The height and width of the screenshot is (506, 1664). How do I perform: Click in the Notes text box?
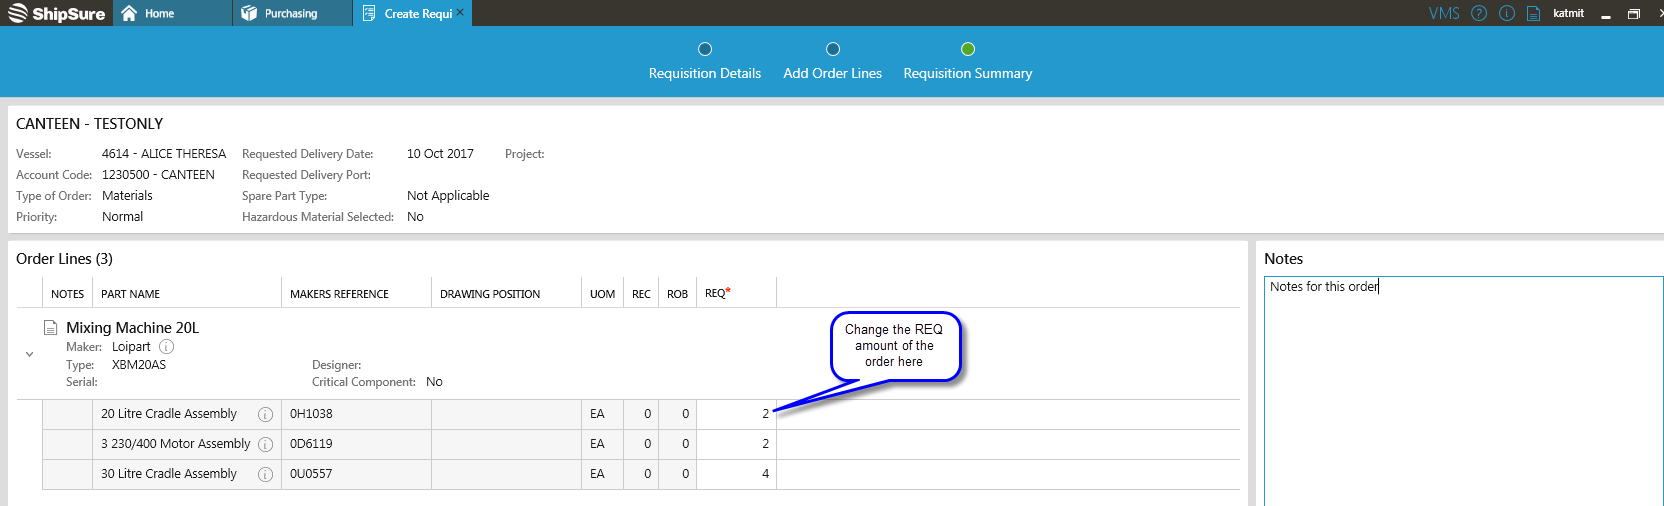click(x=1462, y=390)
